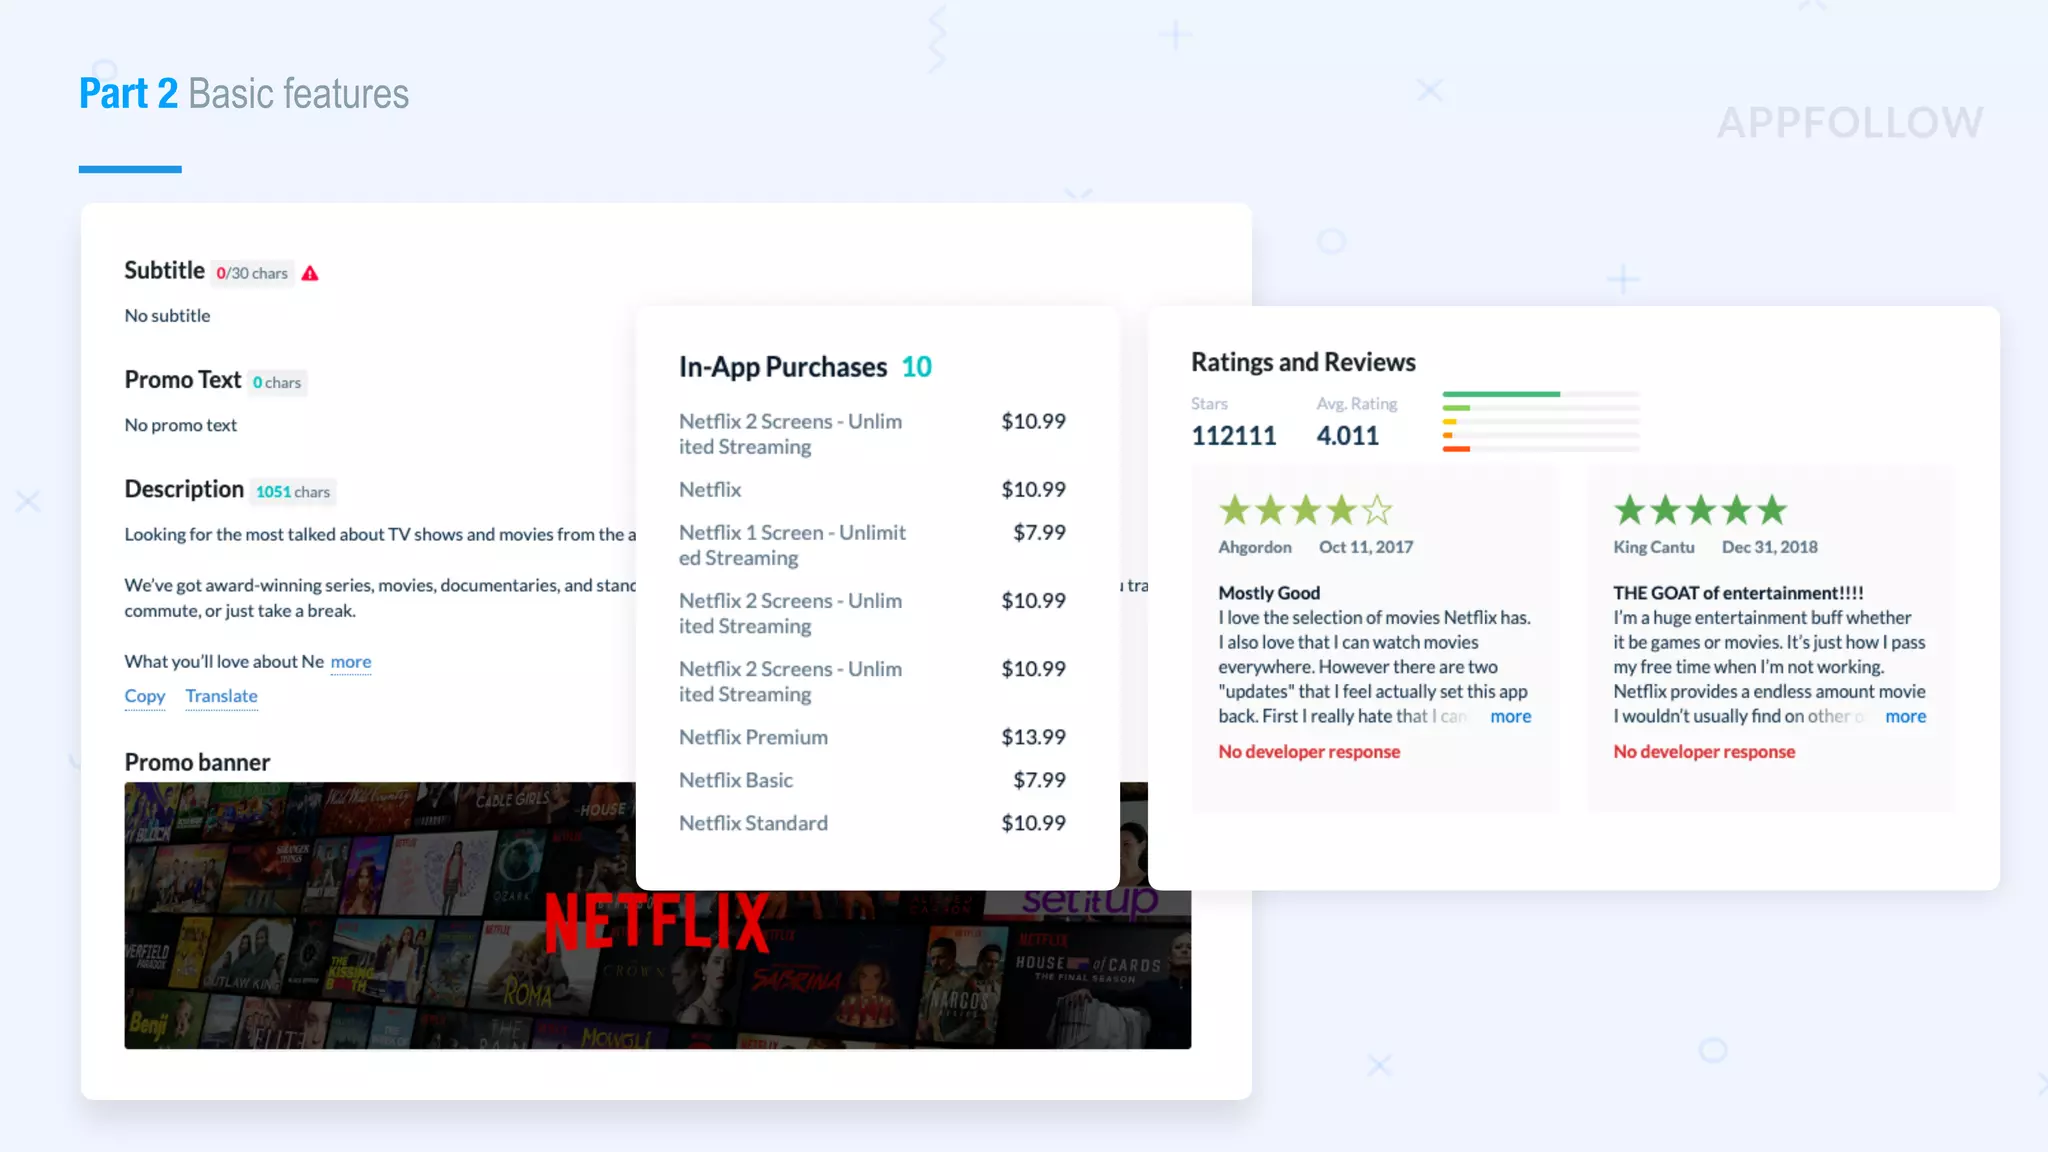The height and width of the screenshot is (1152, 2048).
Task: Click the AppFollow logo watermark
Action: [1850, 123]
